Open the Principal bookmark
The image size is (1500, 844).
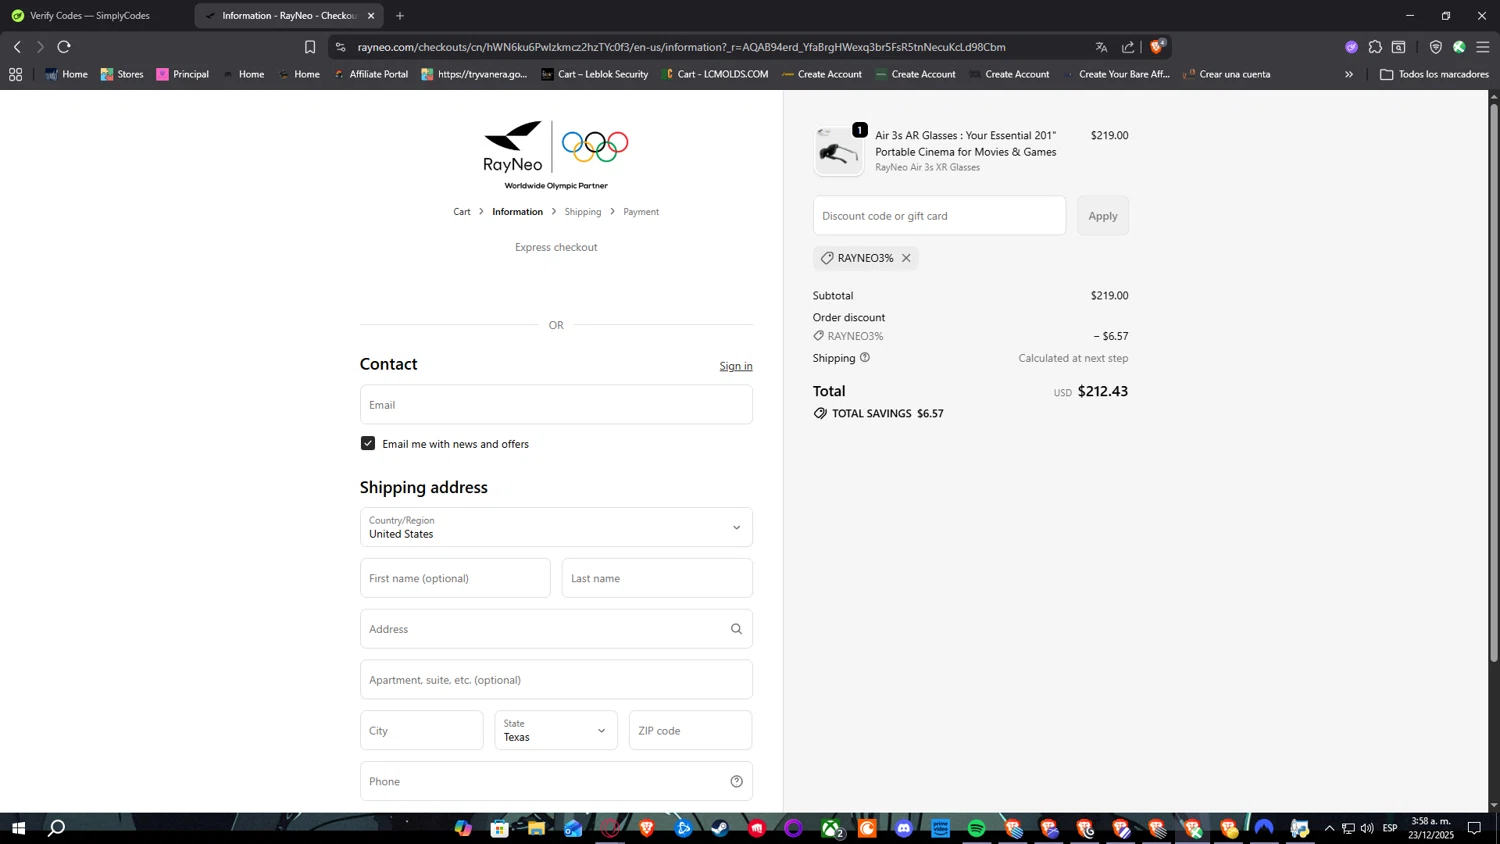click(182, 74)
